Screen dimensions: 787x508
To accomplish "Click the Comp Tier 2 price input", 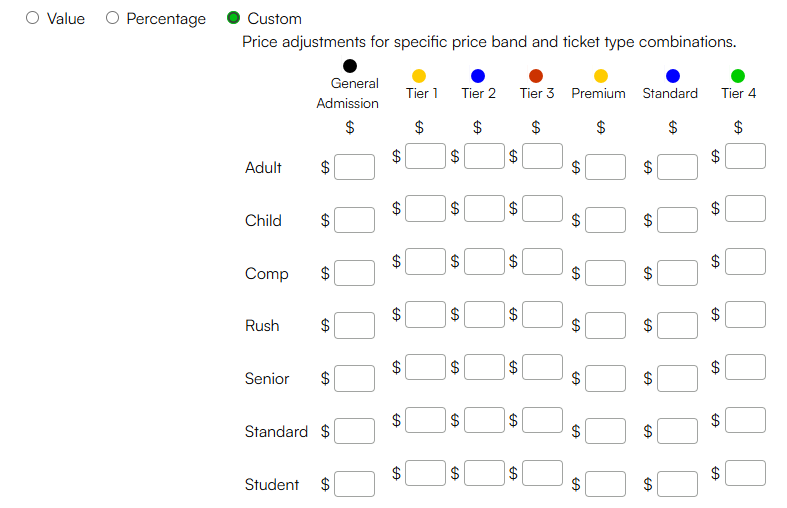I will click(x=484, y=262).
